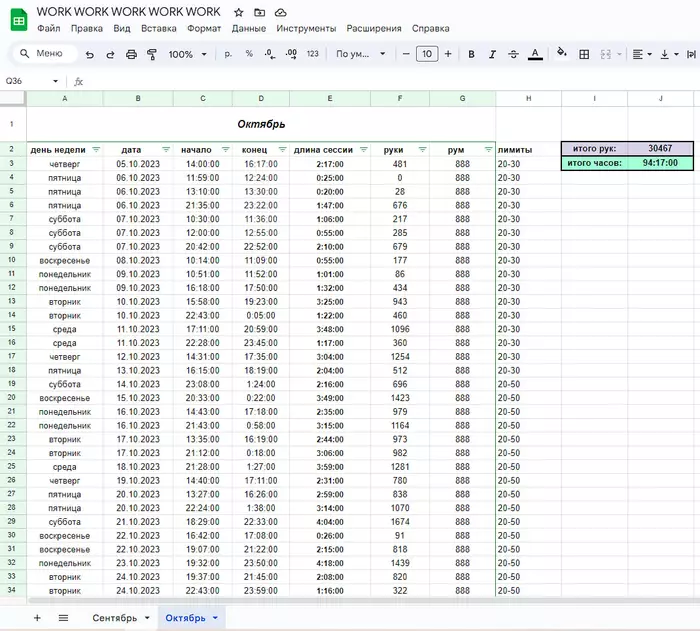700x631 pixels.
Task: Open the Октябрь tab dropdown arrow
Action: tap(215, 618)
